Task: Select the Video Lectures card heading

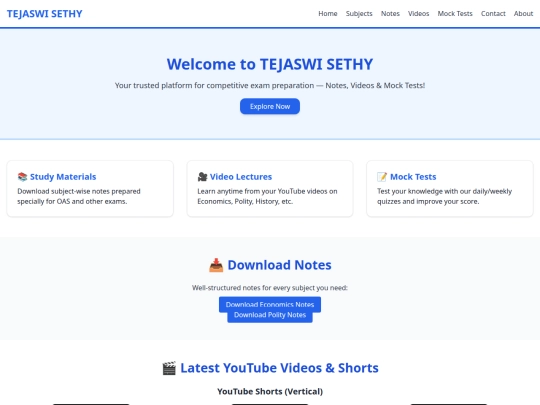Action: pyautogui.click(x=241, y=177)
